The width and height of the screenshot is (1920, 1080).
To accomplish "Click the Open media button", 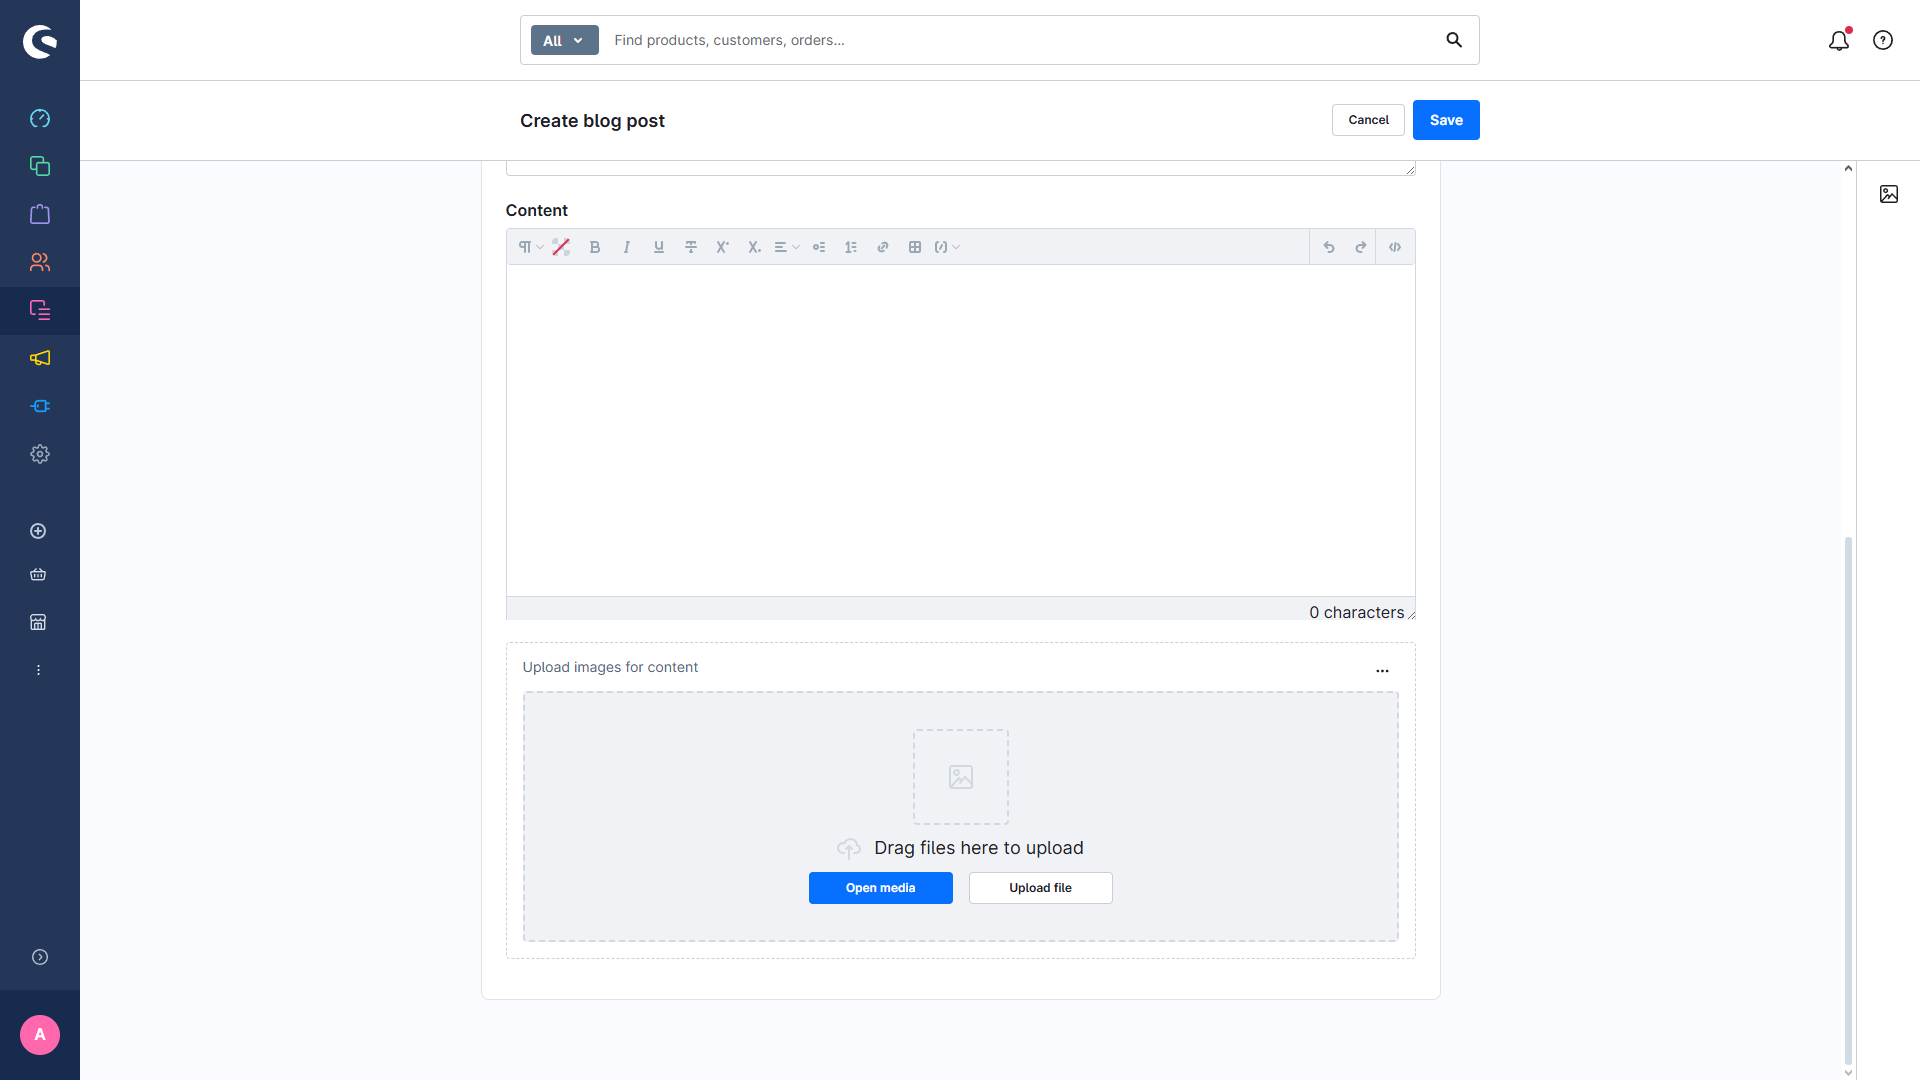I will [x=880, y=888].
